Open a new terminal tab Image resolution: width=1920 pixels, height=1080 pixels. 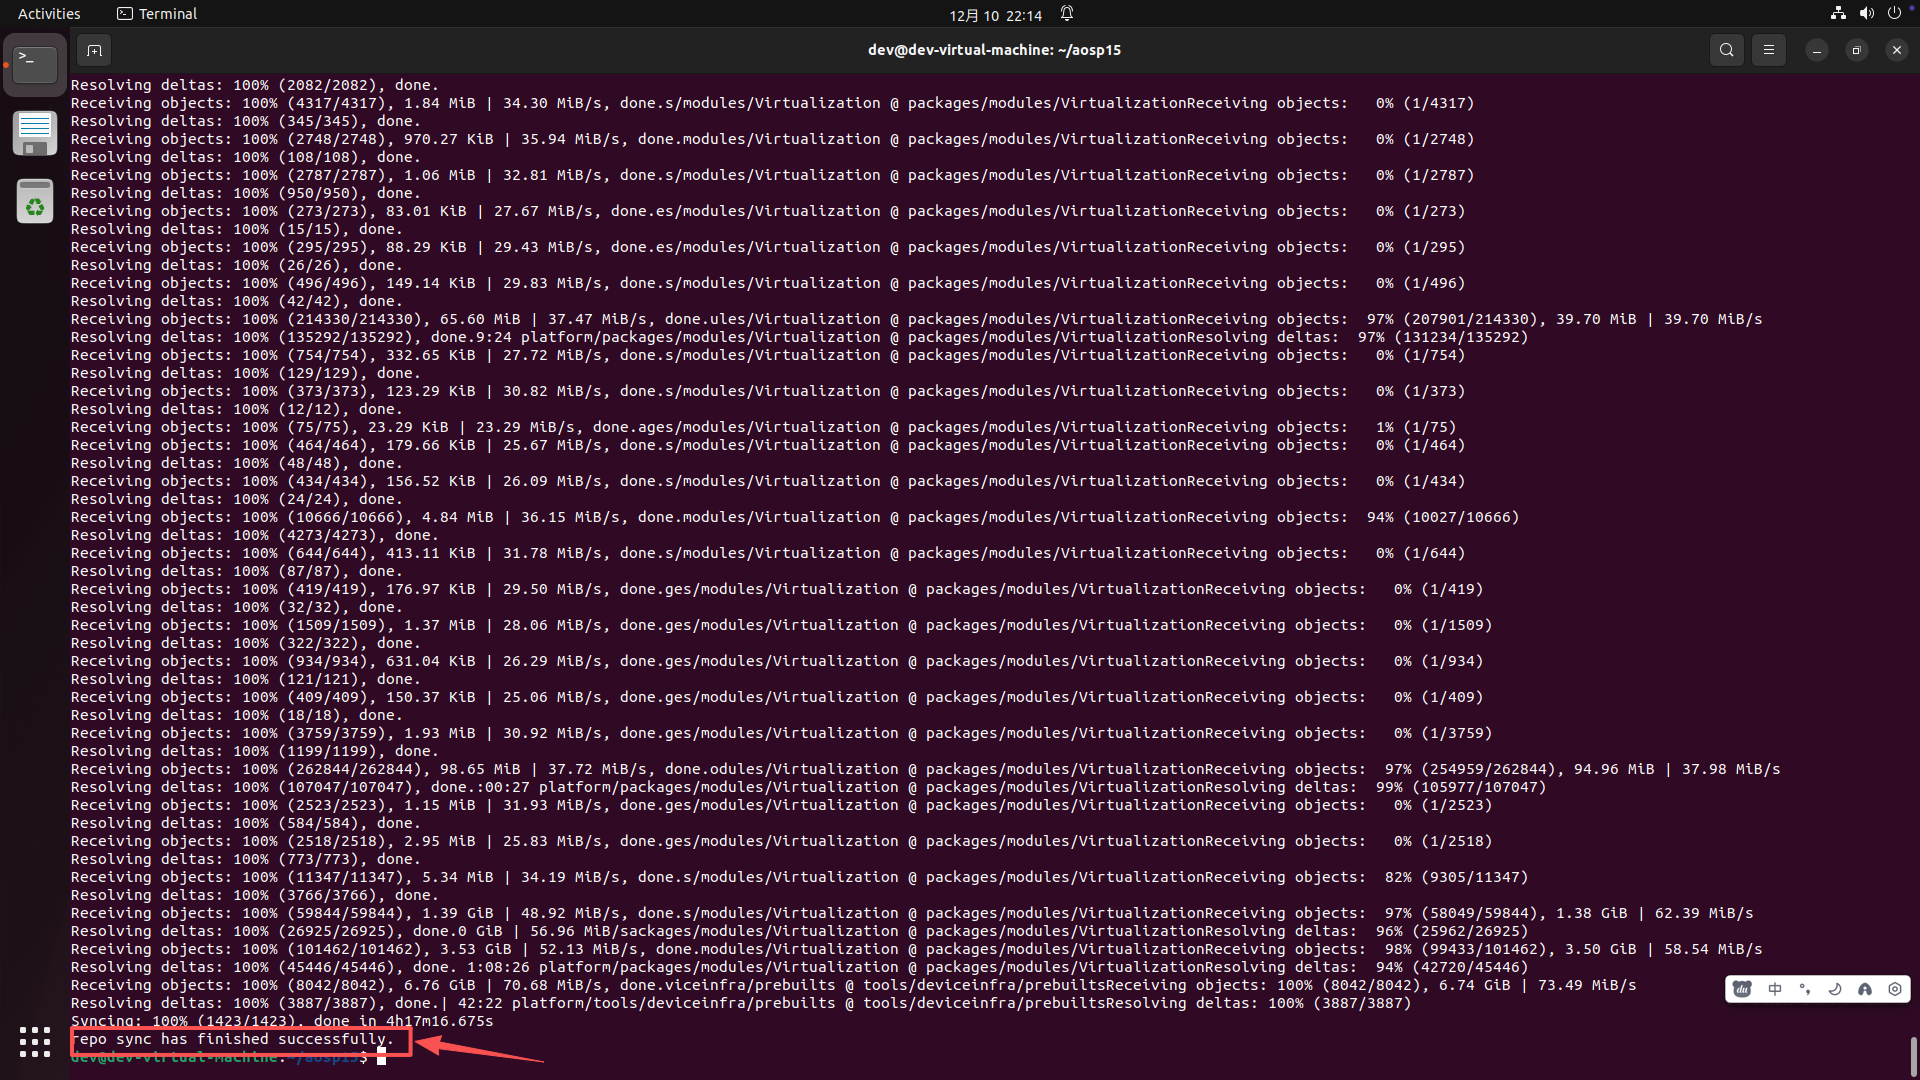pos(94,50)
